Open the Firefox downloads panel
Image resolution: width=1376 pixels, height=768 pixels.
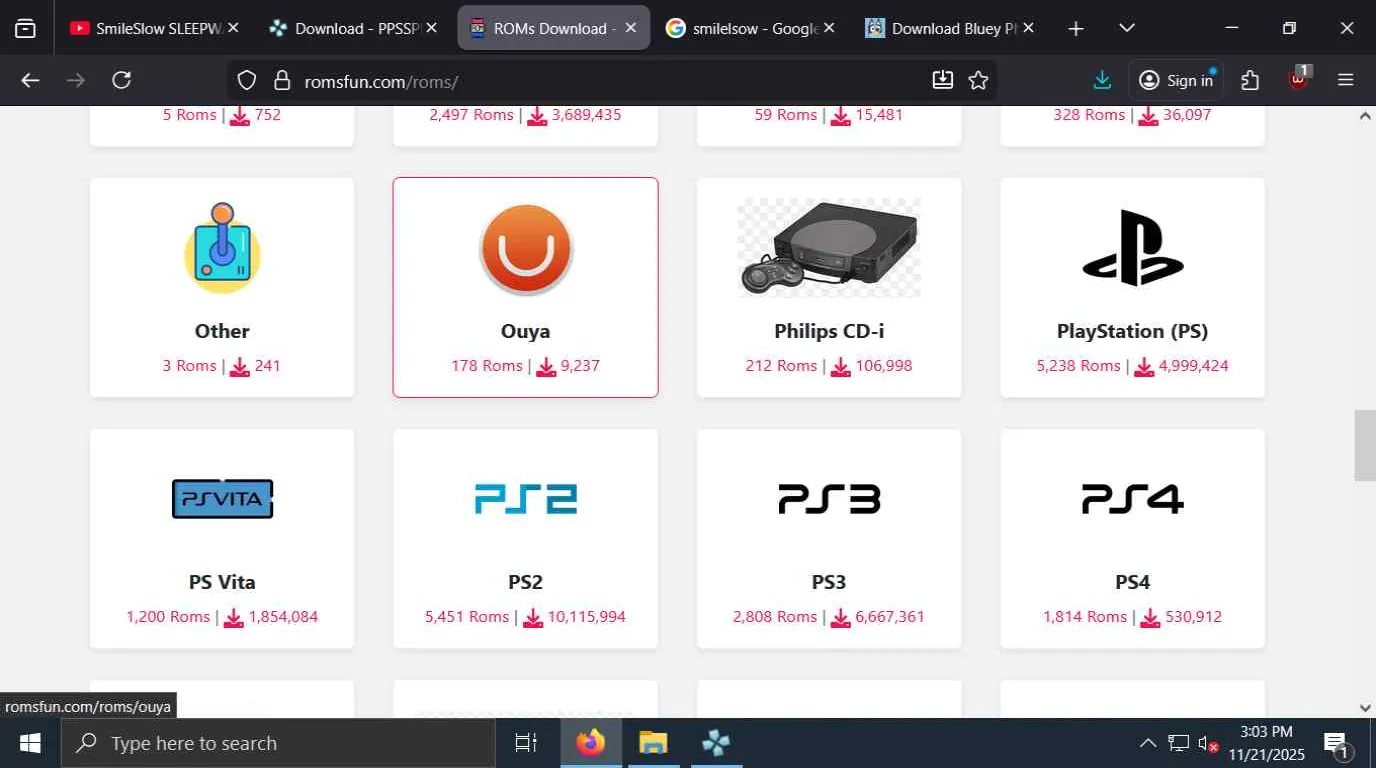[1102, 80]
